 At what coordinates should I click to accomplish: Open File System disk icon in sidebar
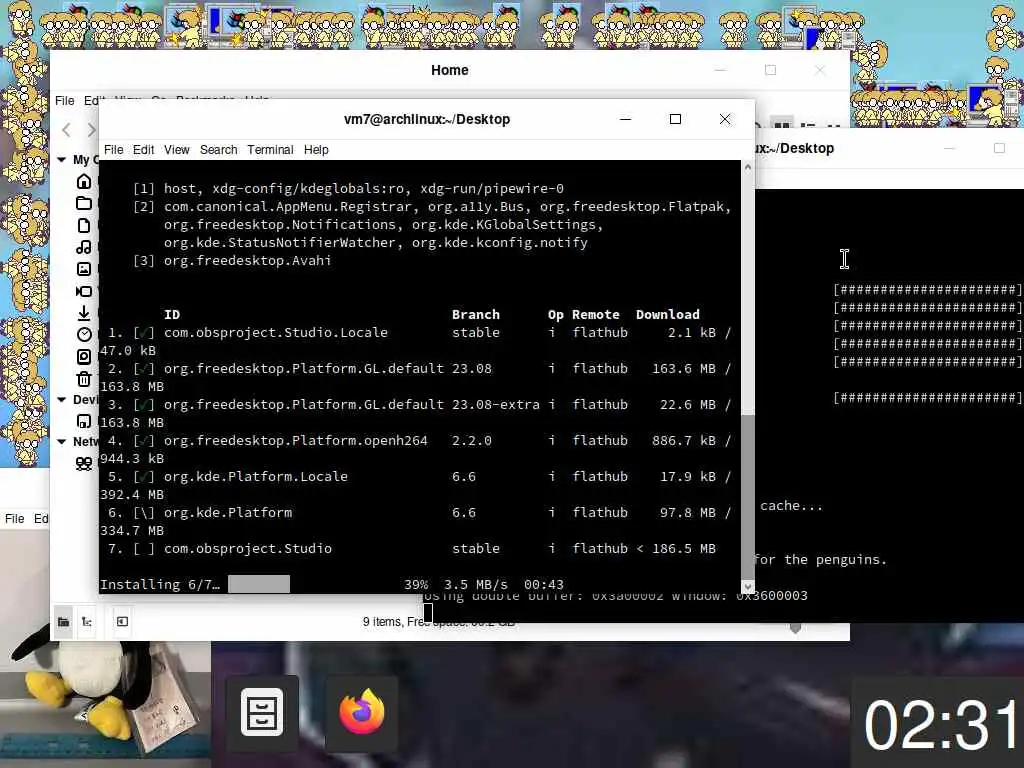tap(84, 357)
